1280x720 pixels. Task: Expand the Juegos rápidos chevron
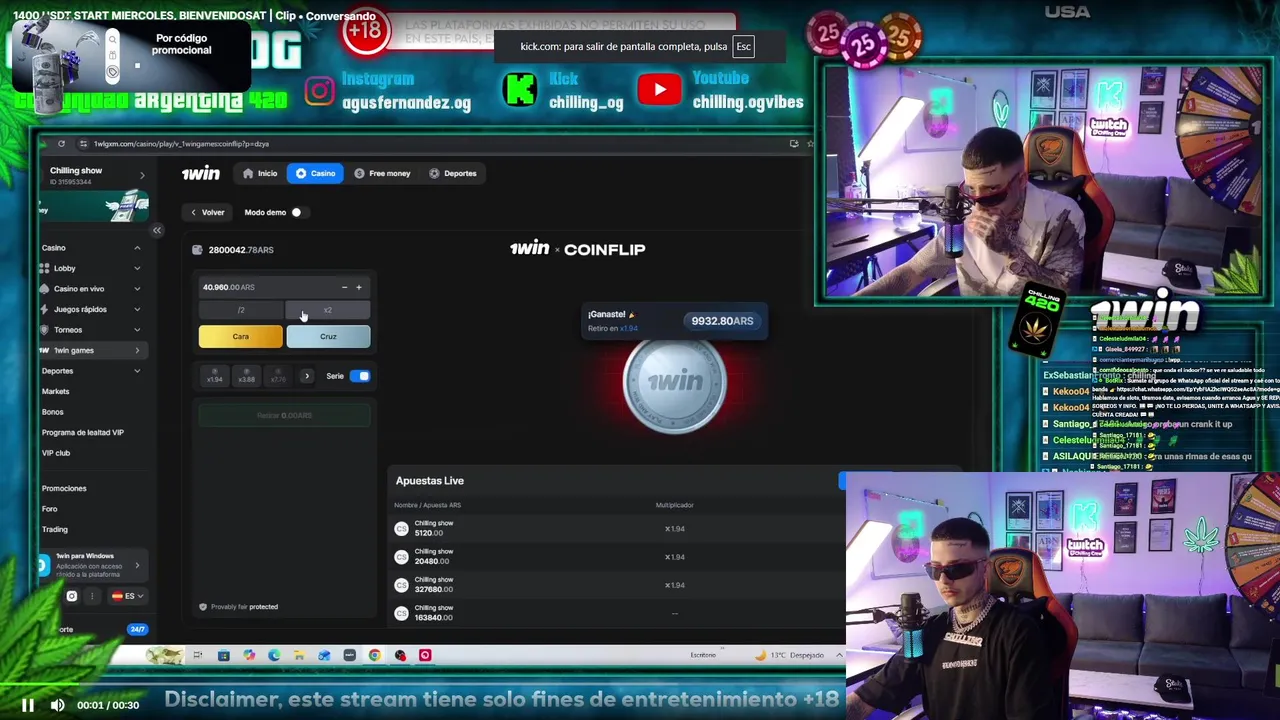(137, 309)
